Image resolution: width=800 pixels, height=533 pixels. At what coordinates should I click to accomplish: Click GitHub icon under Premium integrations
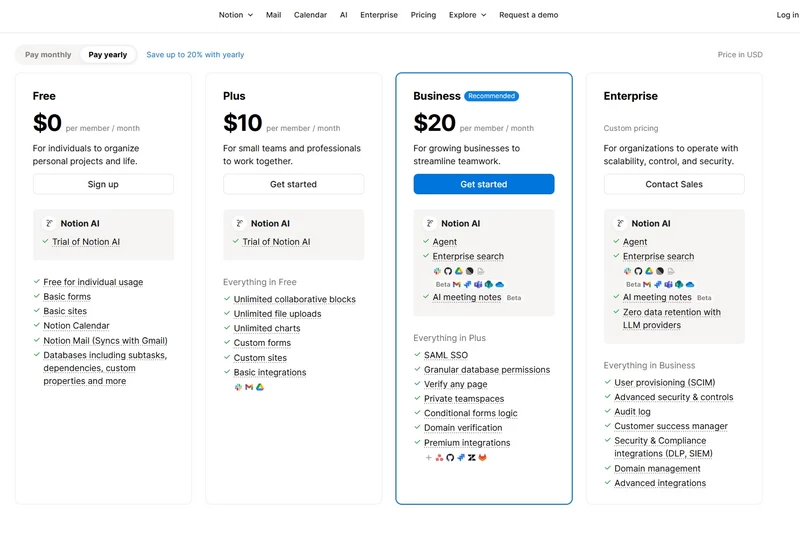pos(450,458)
